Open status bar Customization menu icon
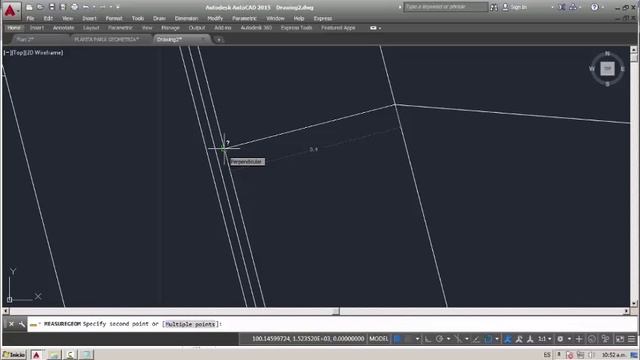The height and width of the screenshot is (360, 640). coord(631,339)
